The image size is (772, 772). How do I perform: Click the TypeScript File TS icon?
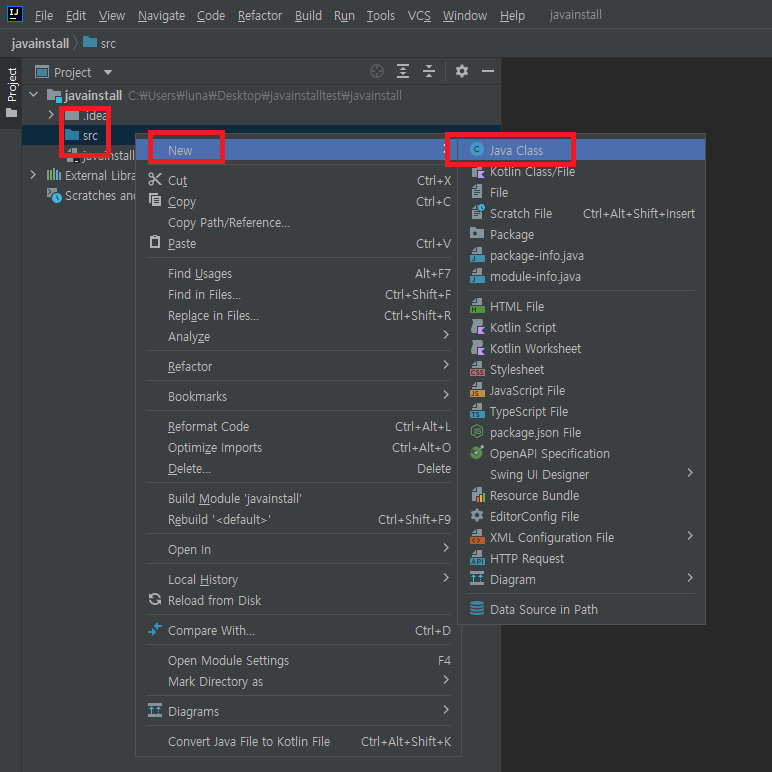click(477, 411)
